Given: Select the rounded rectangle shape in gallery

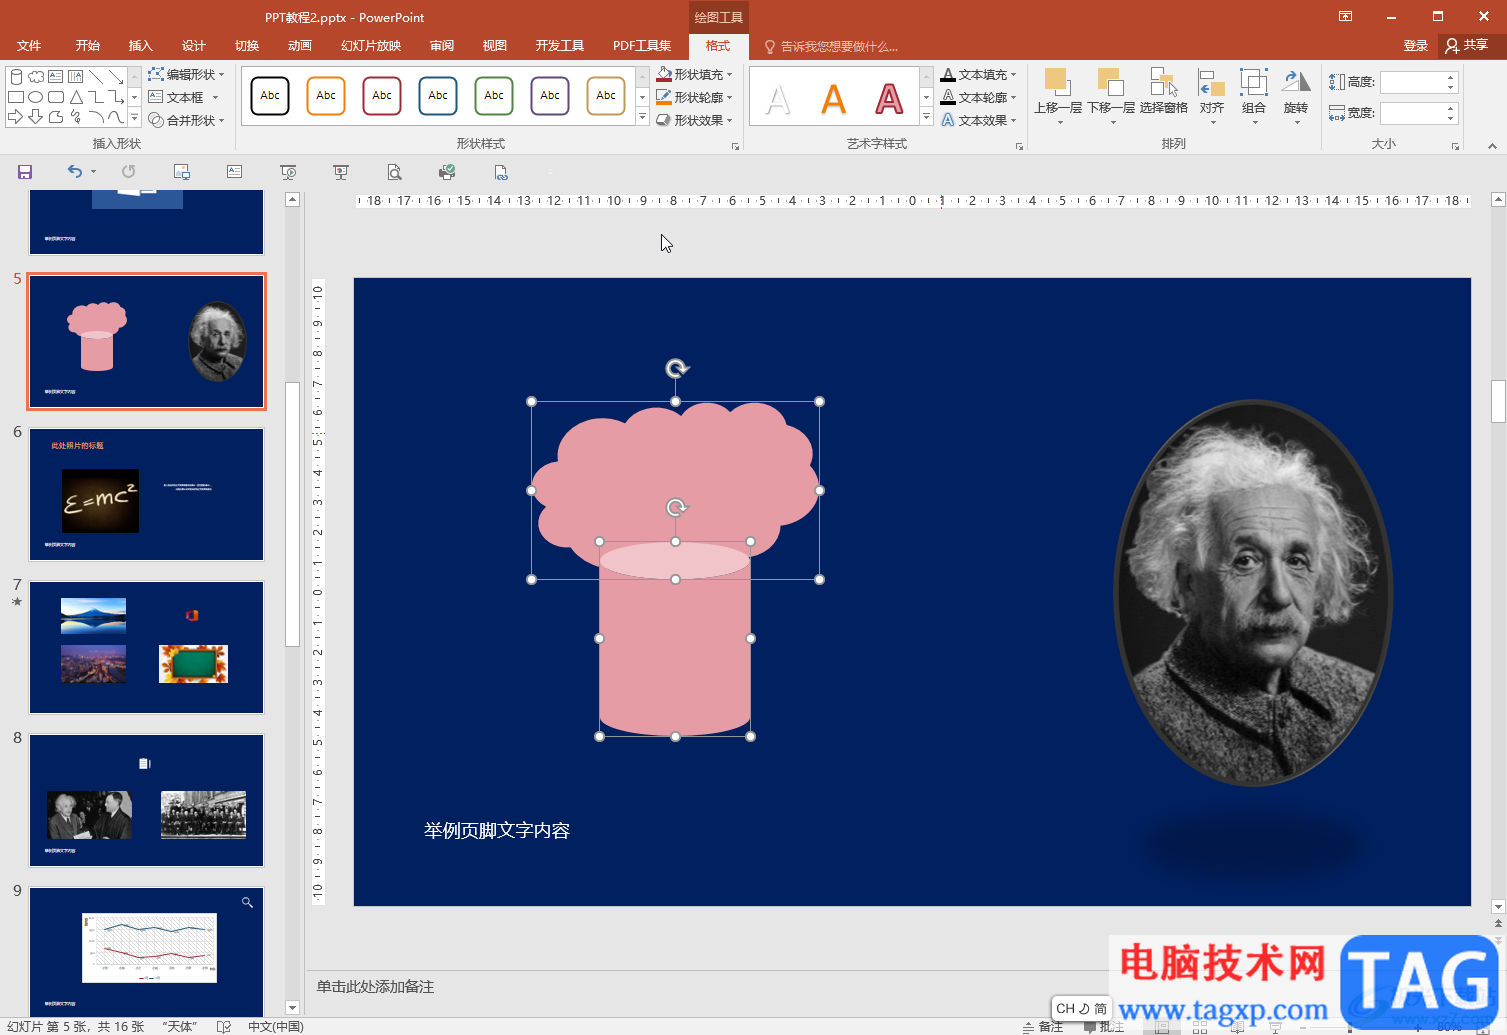Looking at the screenshot, I should tap(55, 97).
